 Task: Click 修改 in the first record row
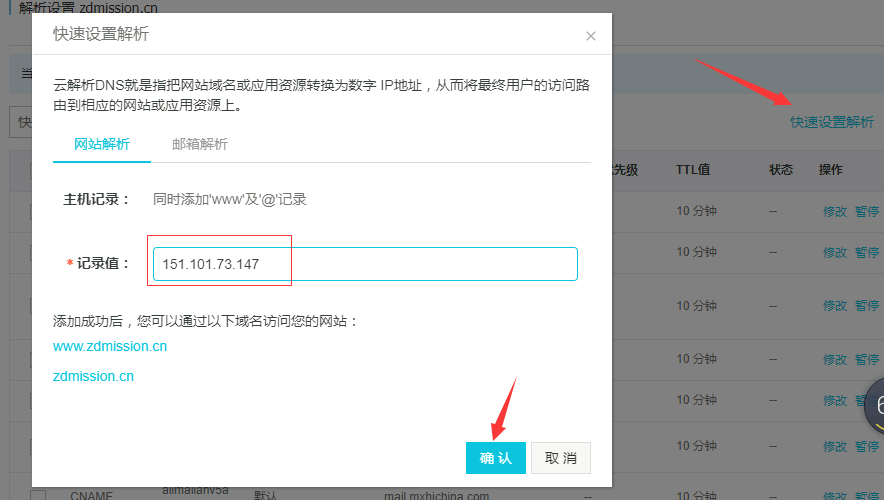point(835,211)
